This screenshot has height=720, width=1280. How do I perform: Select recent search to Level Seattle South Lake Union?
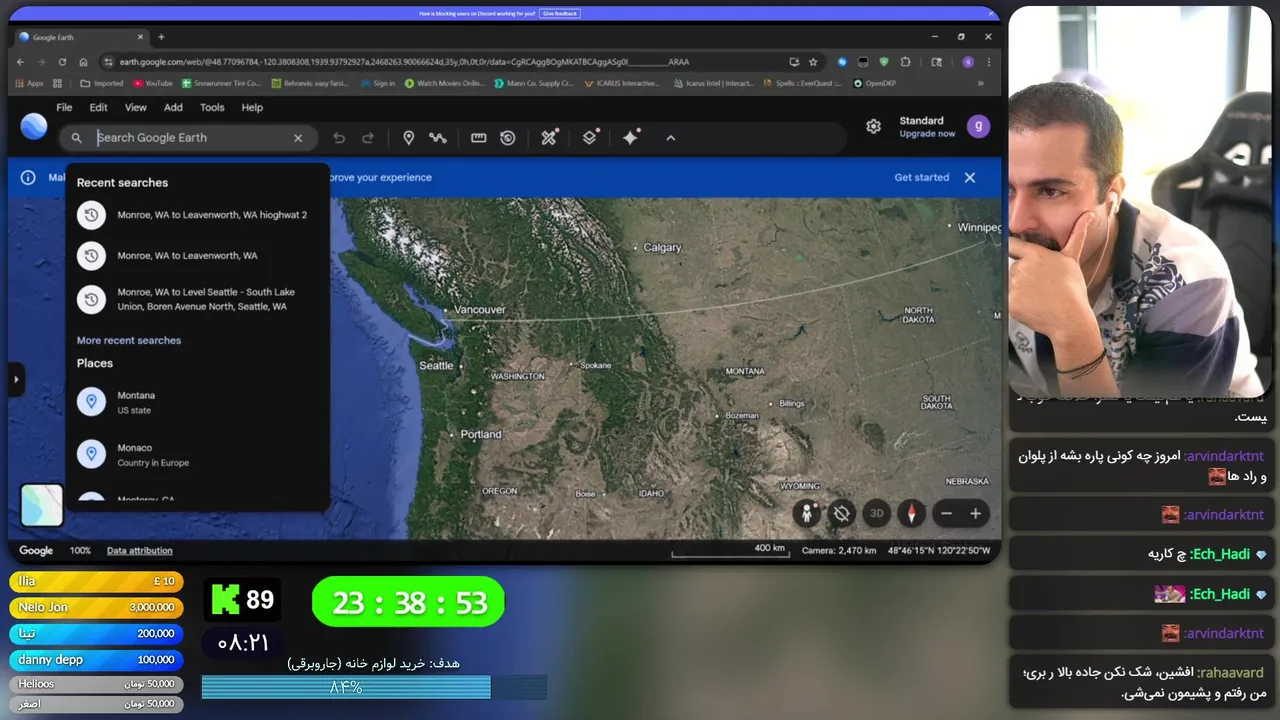pyautogui.click(x=197, y=299)
